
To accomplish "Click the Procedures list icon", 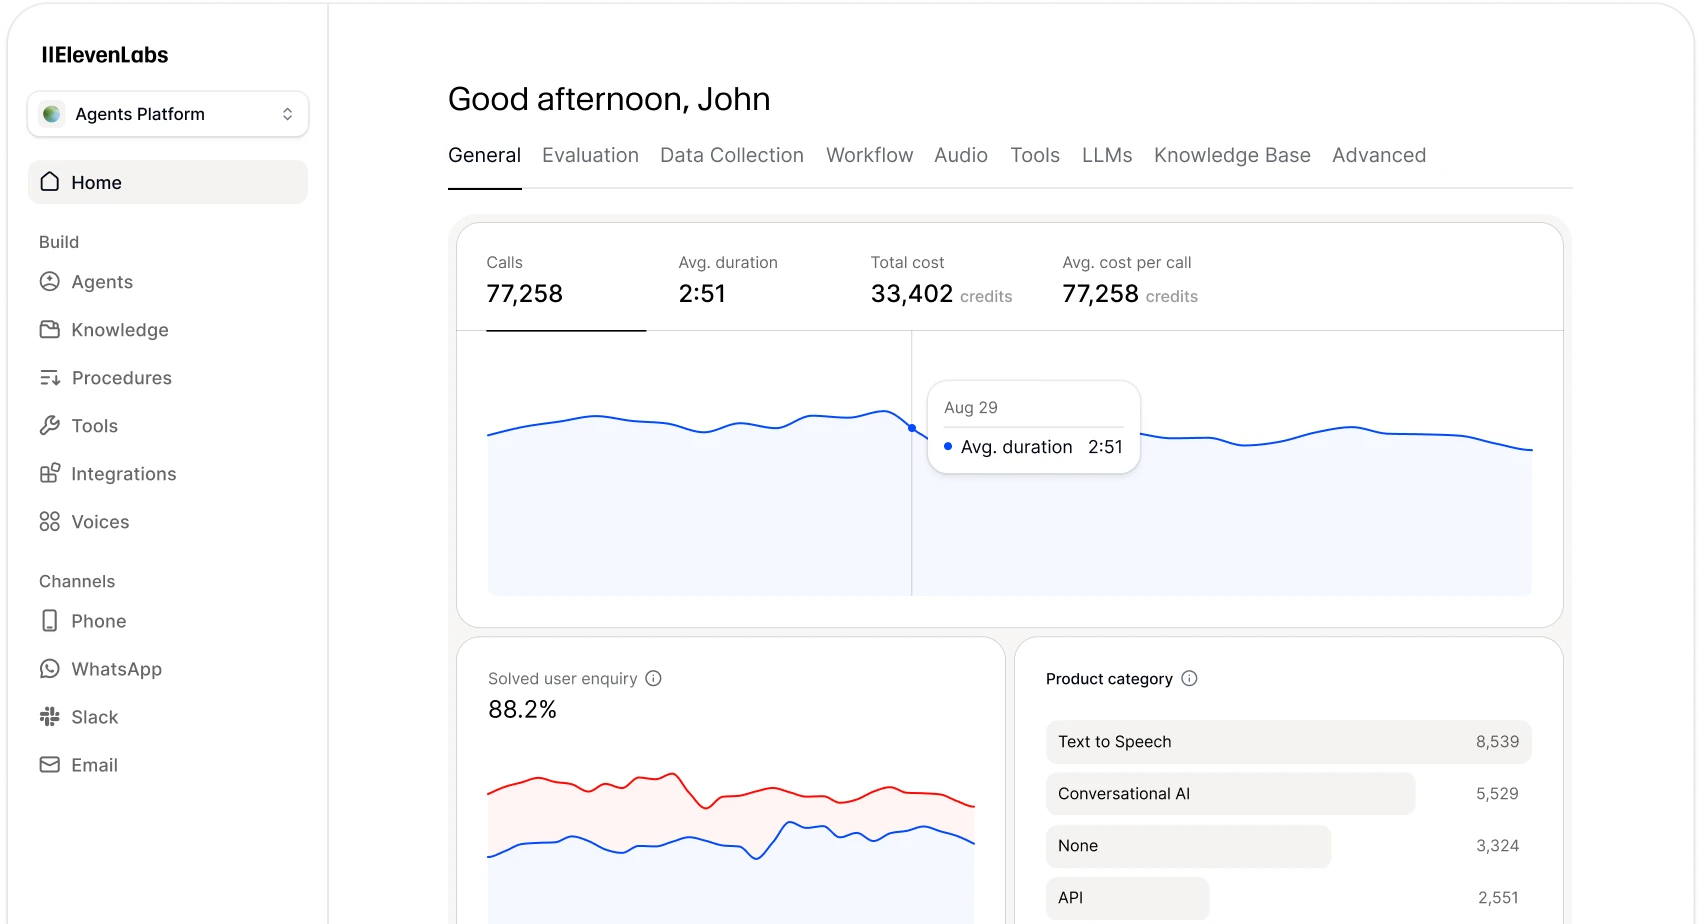I will pyautogui.click(x=50, y=378).
